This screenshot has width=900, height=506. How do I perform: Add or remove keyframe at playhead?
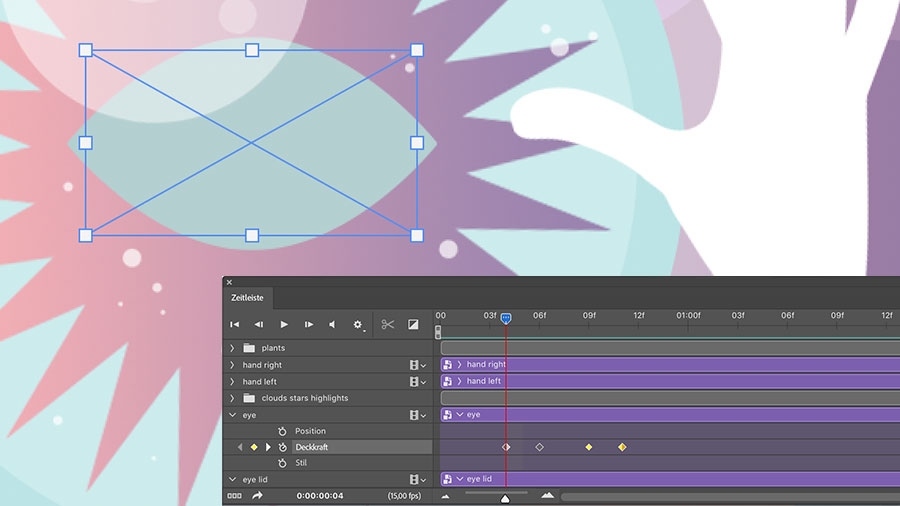point(254,447)
